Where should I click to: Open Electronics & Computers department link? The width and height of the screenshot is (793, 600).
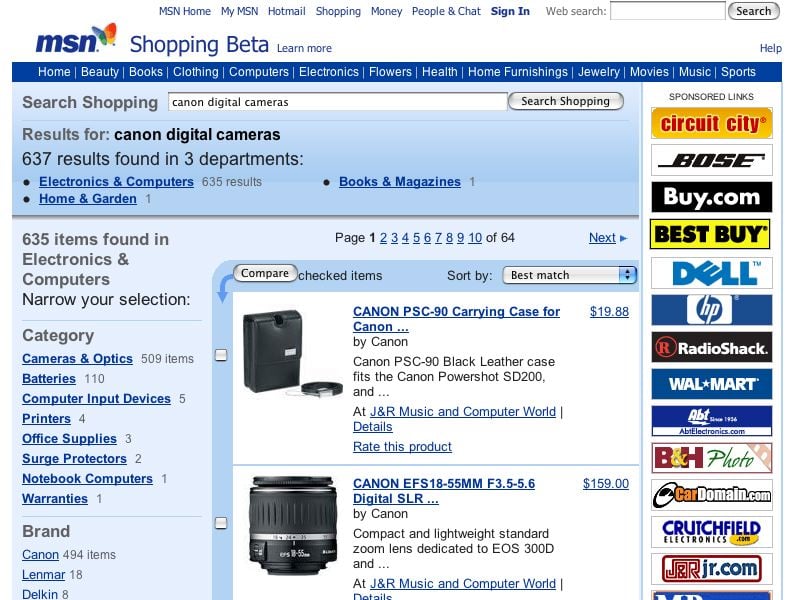(x=116, y=182)
